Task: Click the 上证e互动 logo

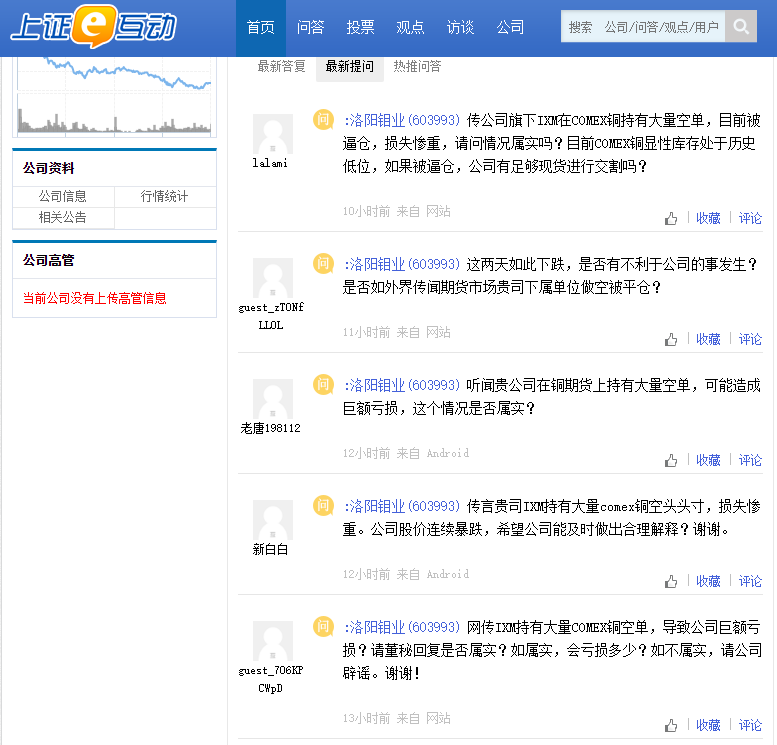Action: point(94,27)
